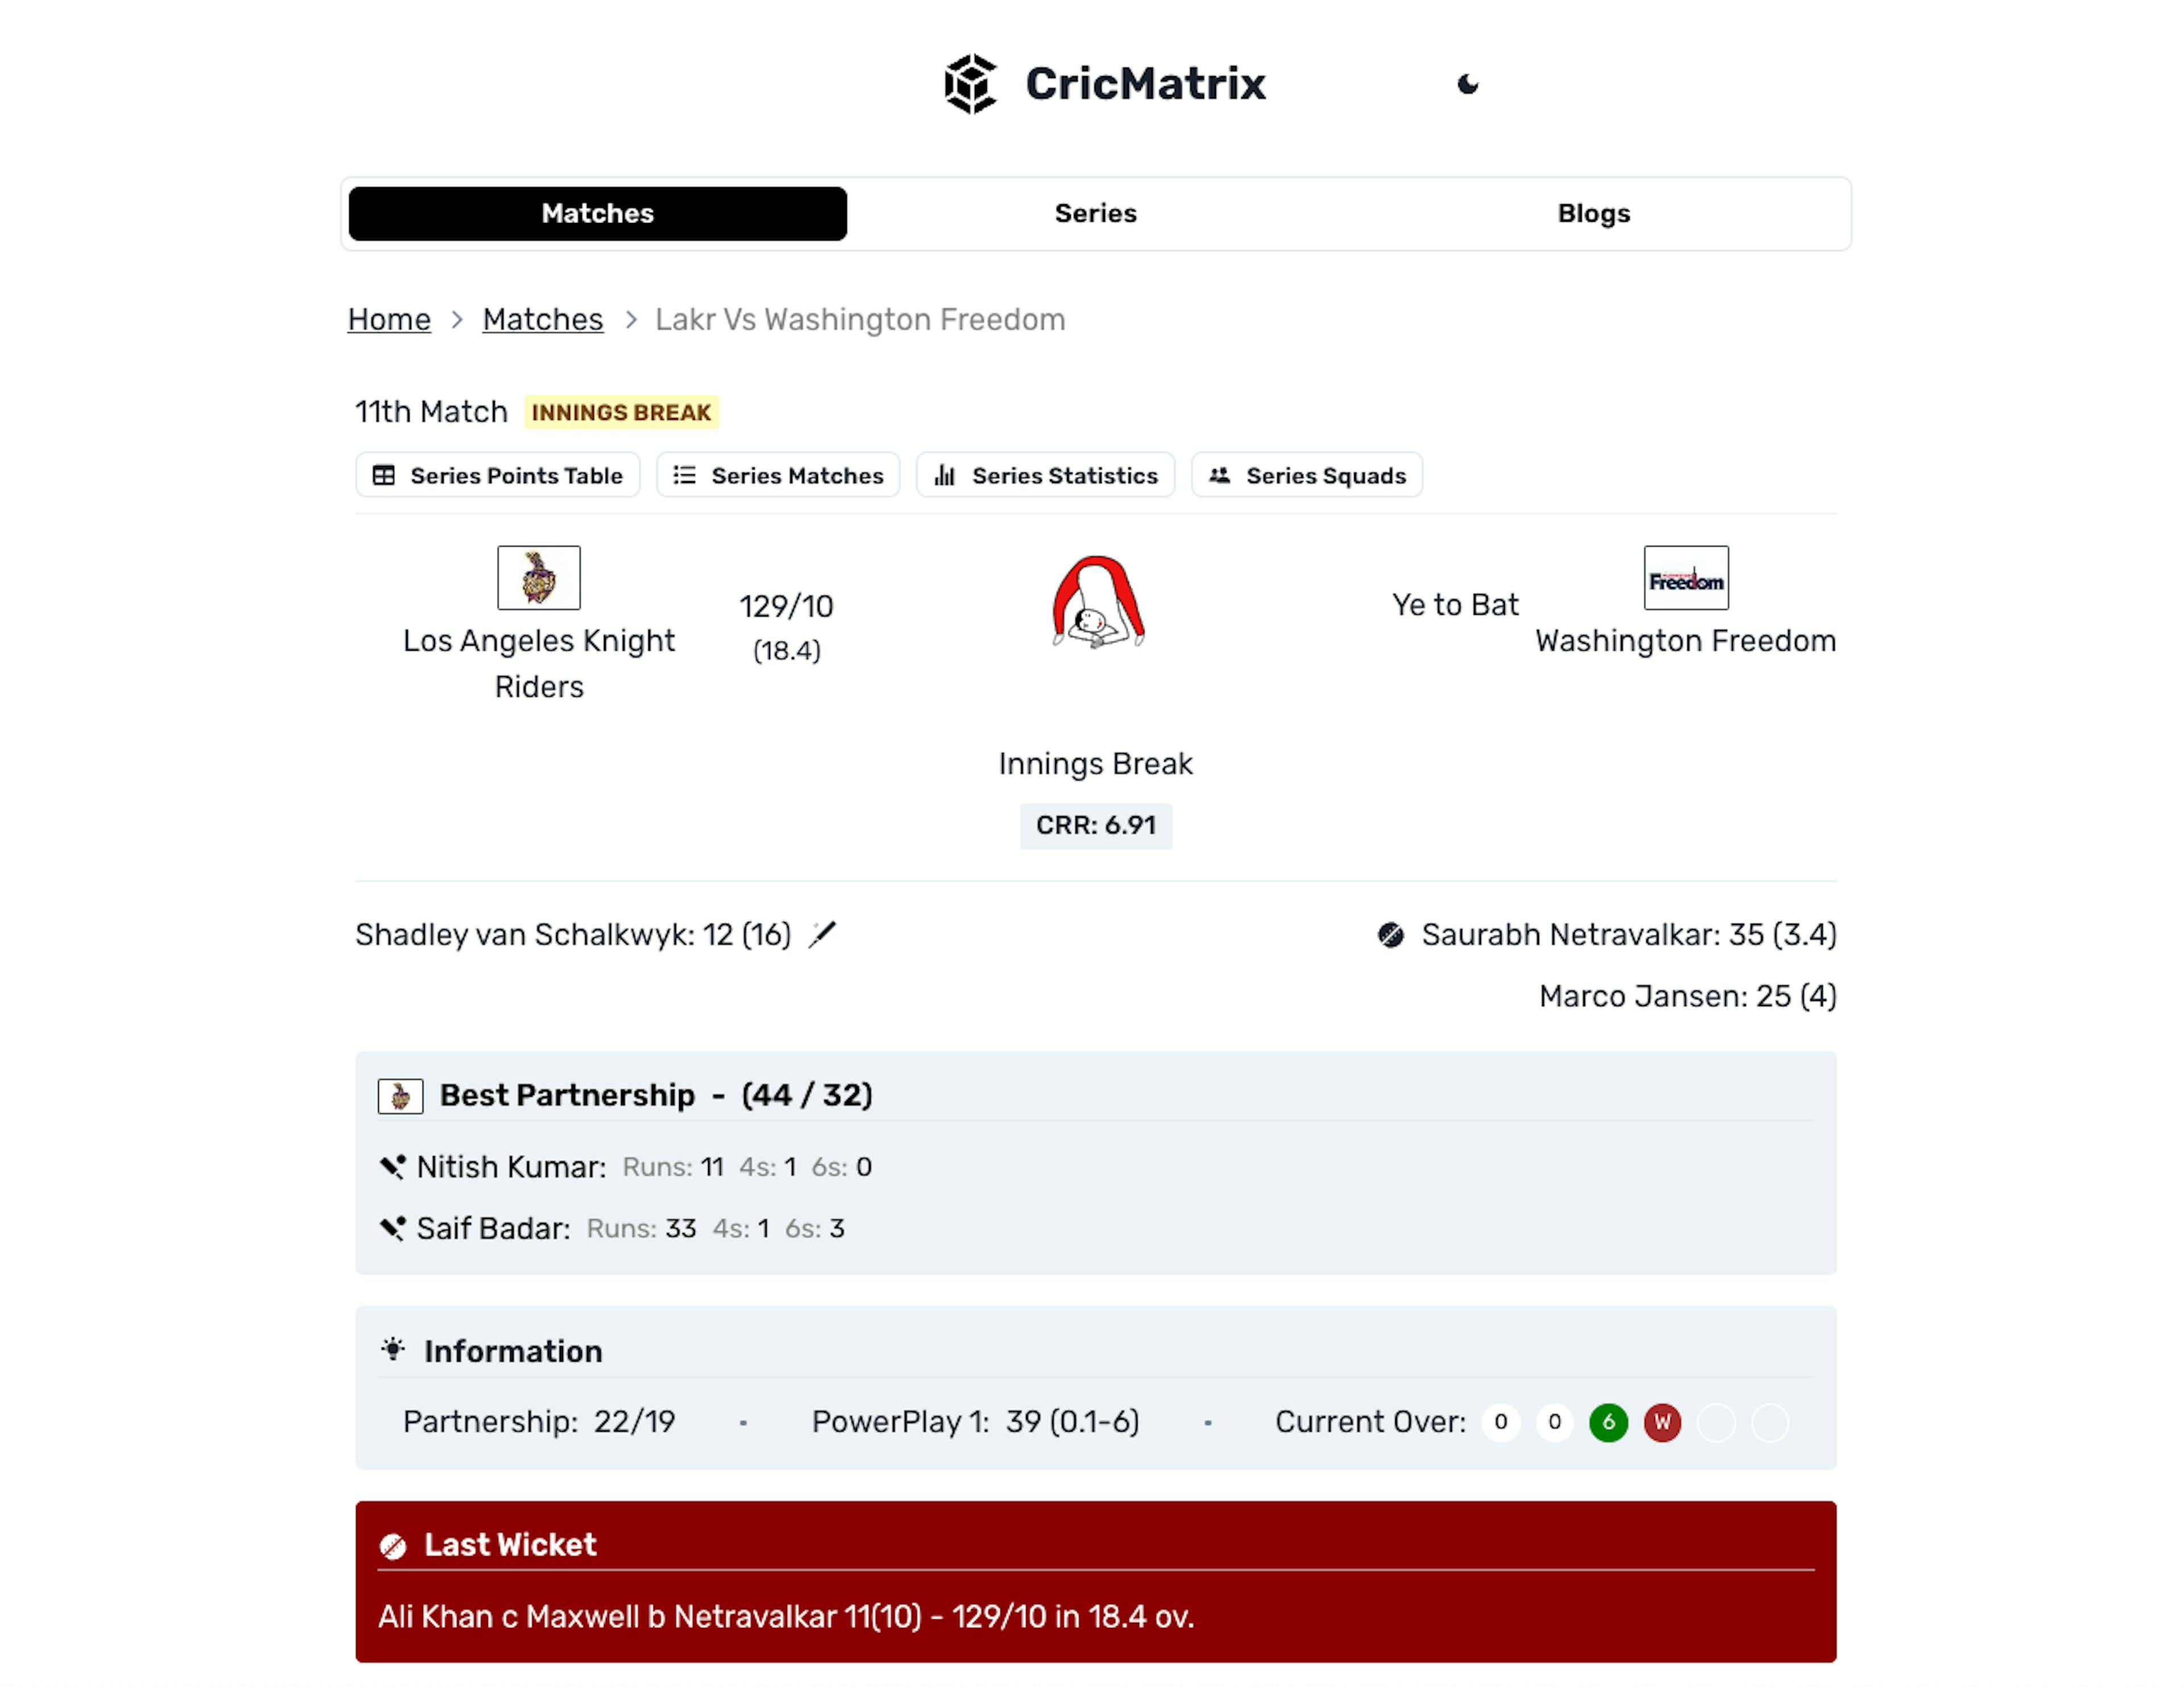Click the Home breadcrumb link

[x=390, y=319]
